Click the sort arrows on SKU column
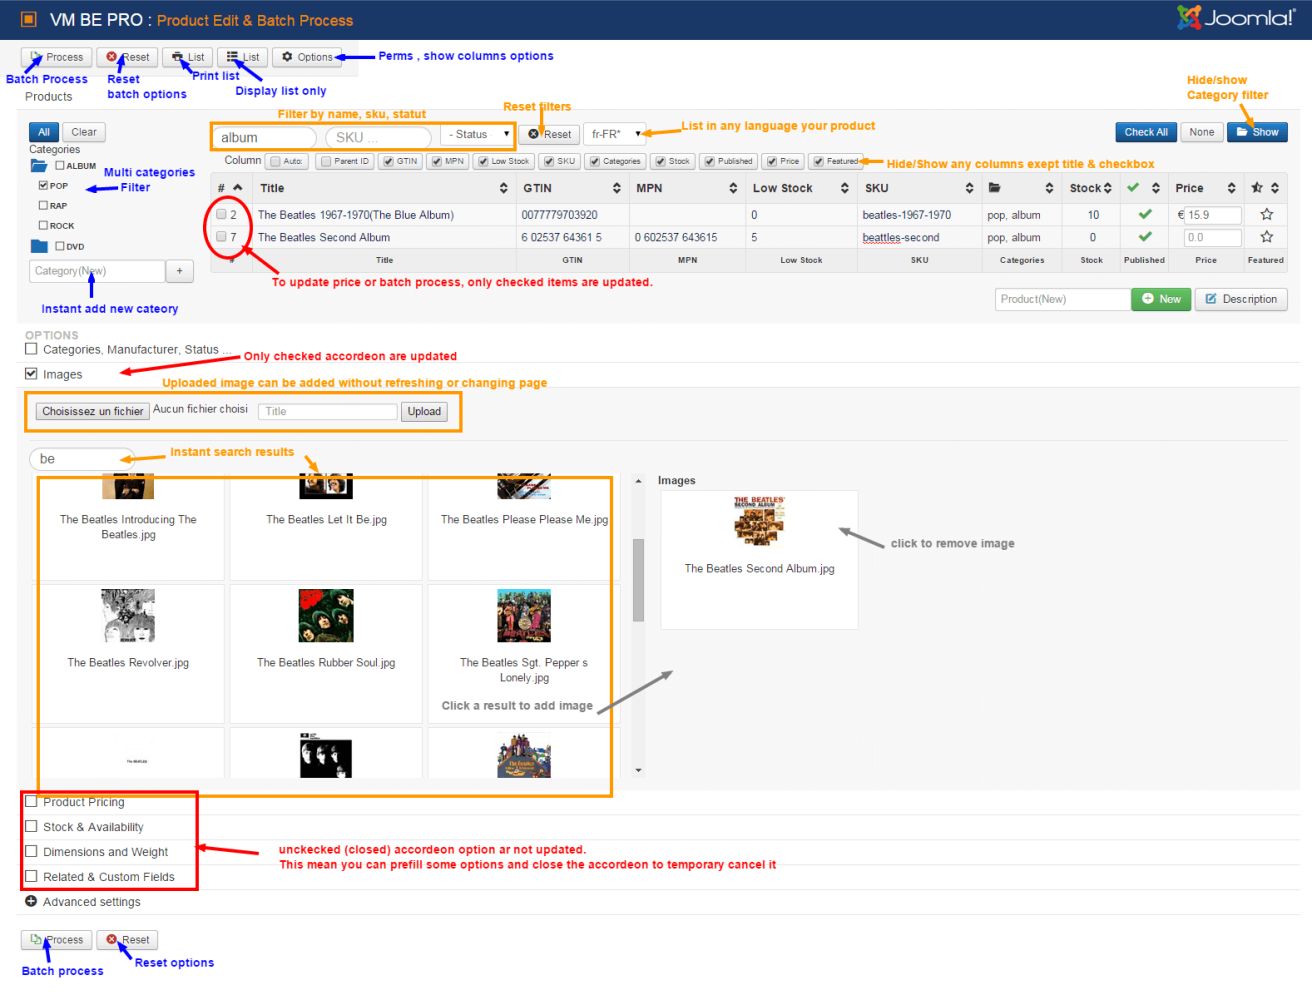 coord(969,188)
